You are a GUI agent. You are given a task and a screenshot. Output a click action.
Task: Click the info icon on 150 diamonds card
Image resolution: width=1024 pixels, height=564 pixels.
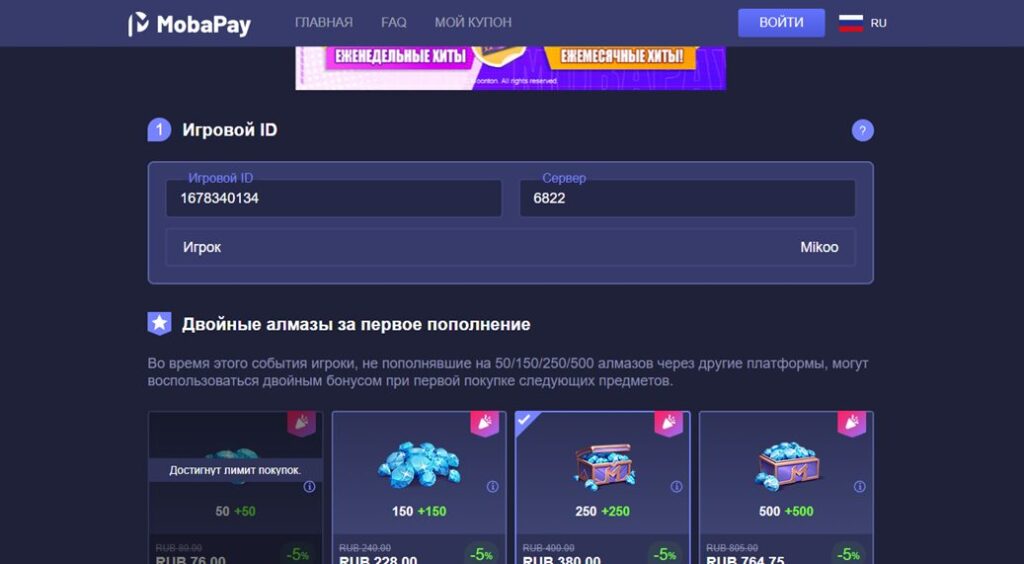(x=493, y=486)
